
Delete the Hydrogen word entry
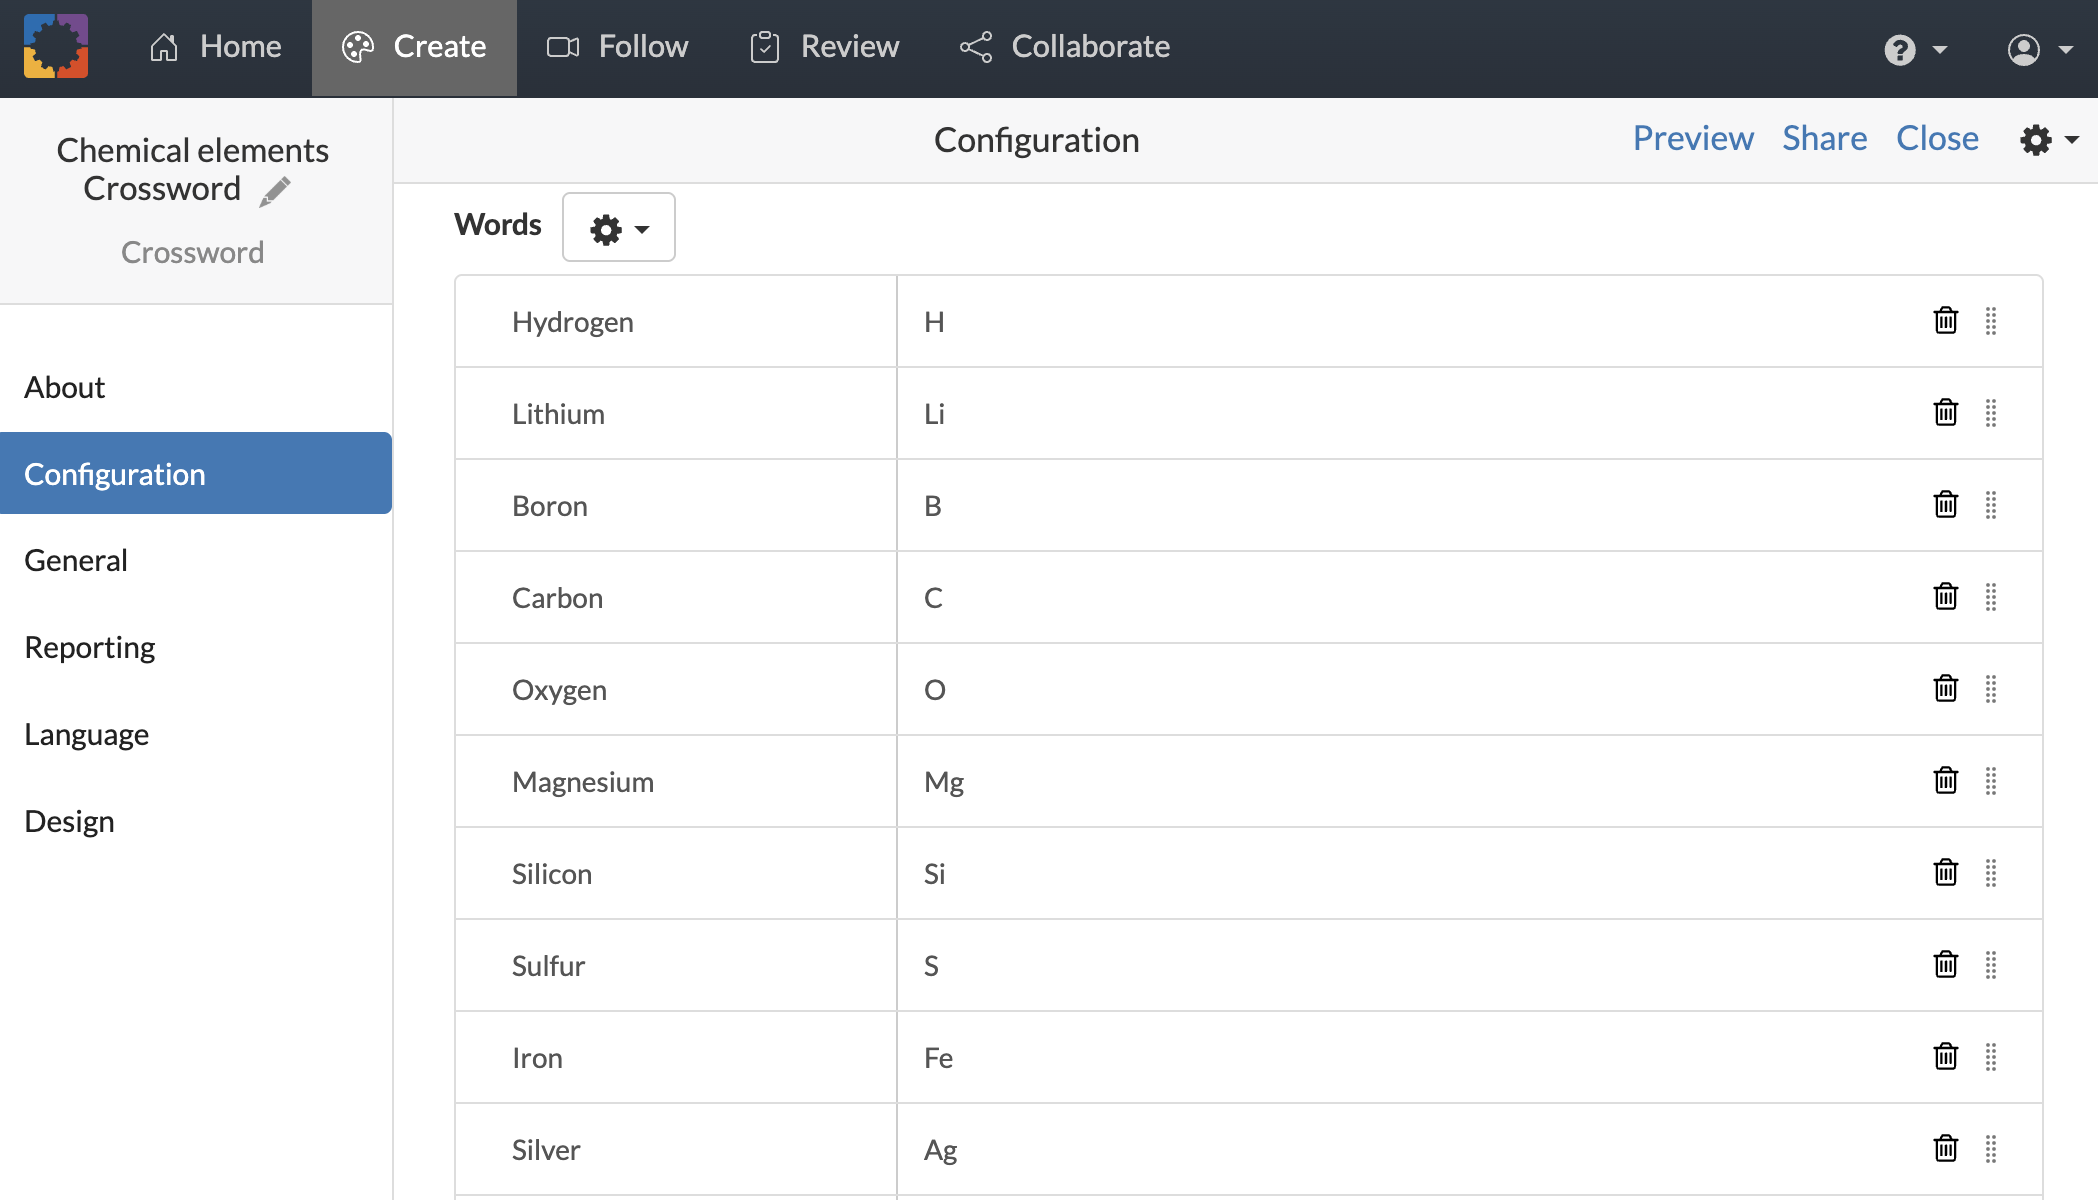1945,321
